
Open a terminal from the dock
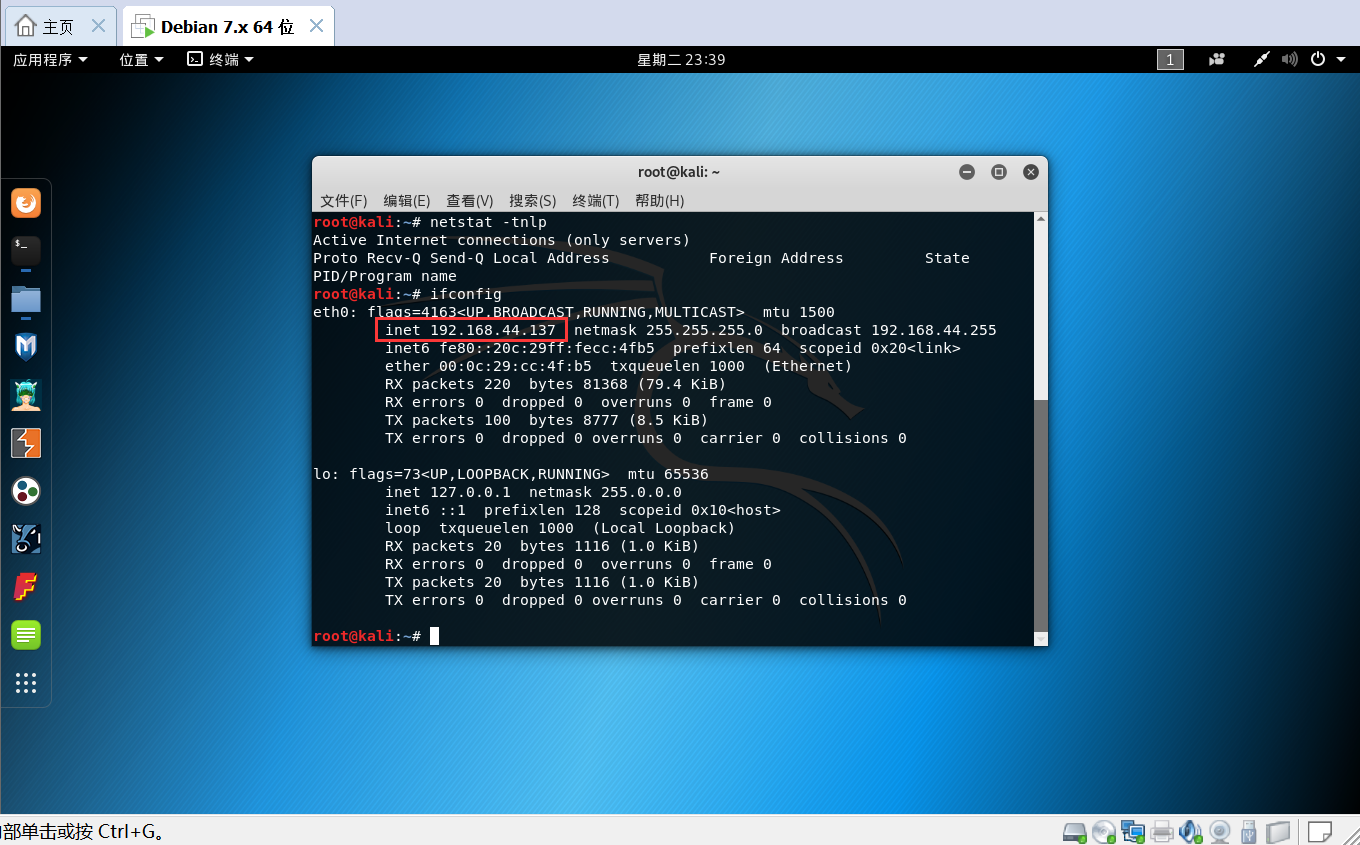click(x=25, y=250)
